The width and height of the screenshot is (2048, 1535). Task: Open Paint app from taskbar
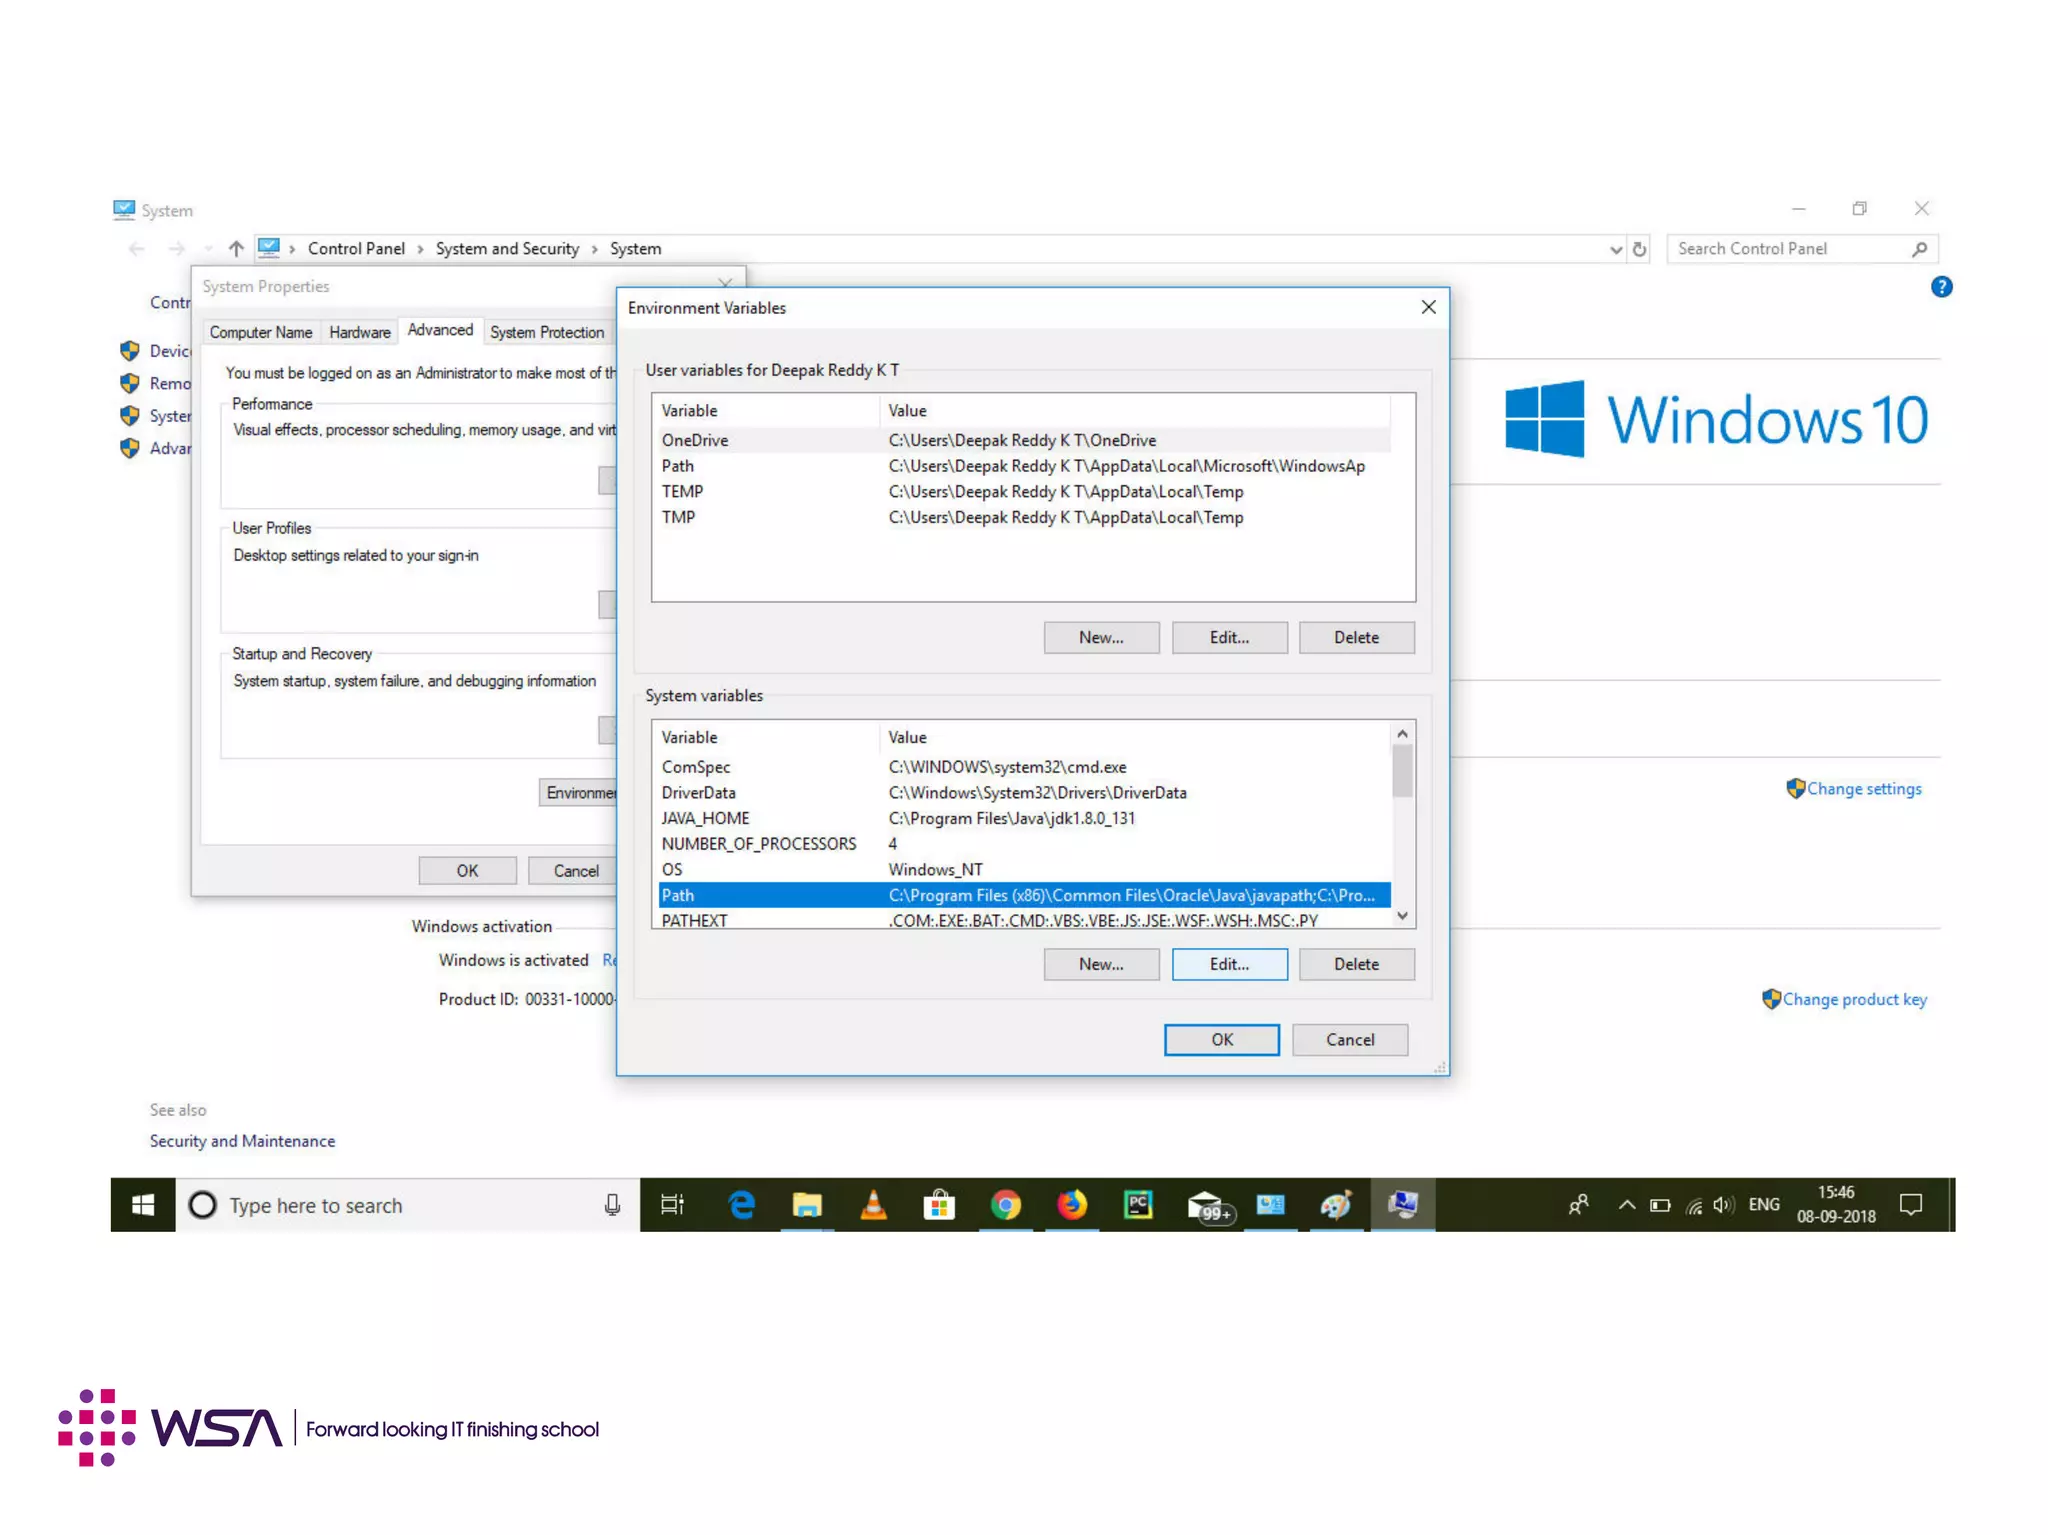[x=1336, y=1205]
